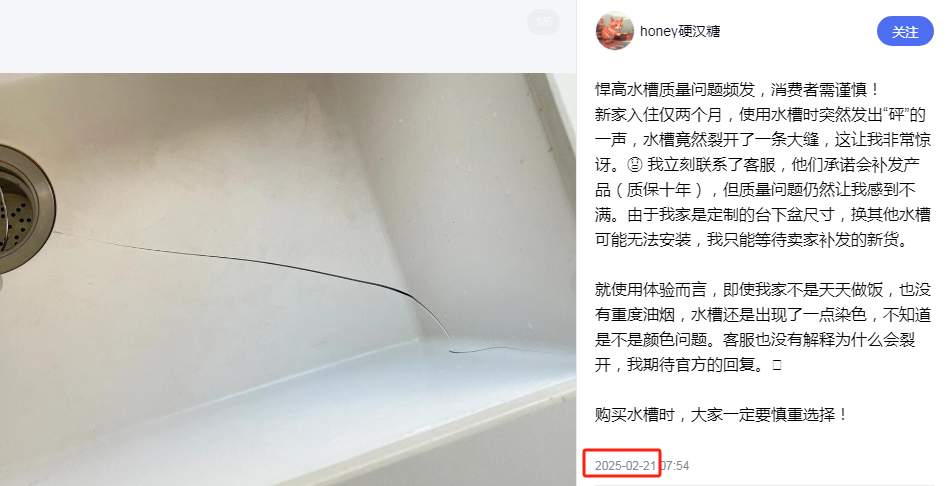Click the worried face emoji in the post
Screen dimensions: 946x486
pyautogui.click(x=635, y=165)
